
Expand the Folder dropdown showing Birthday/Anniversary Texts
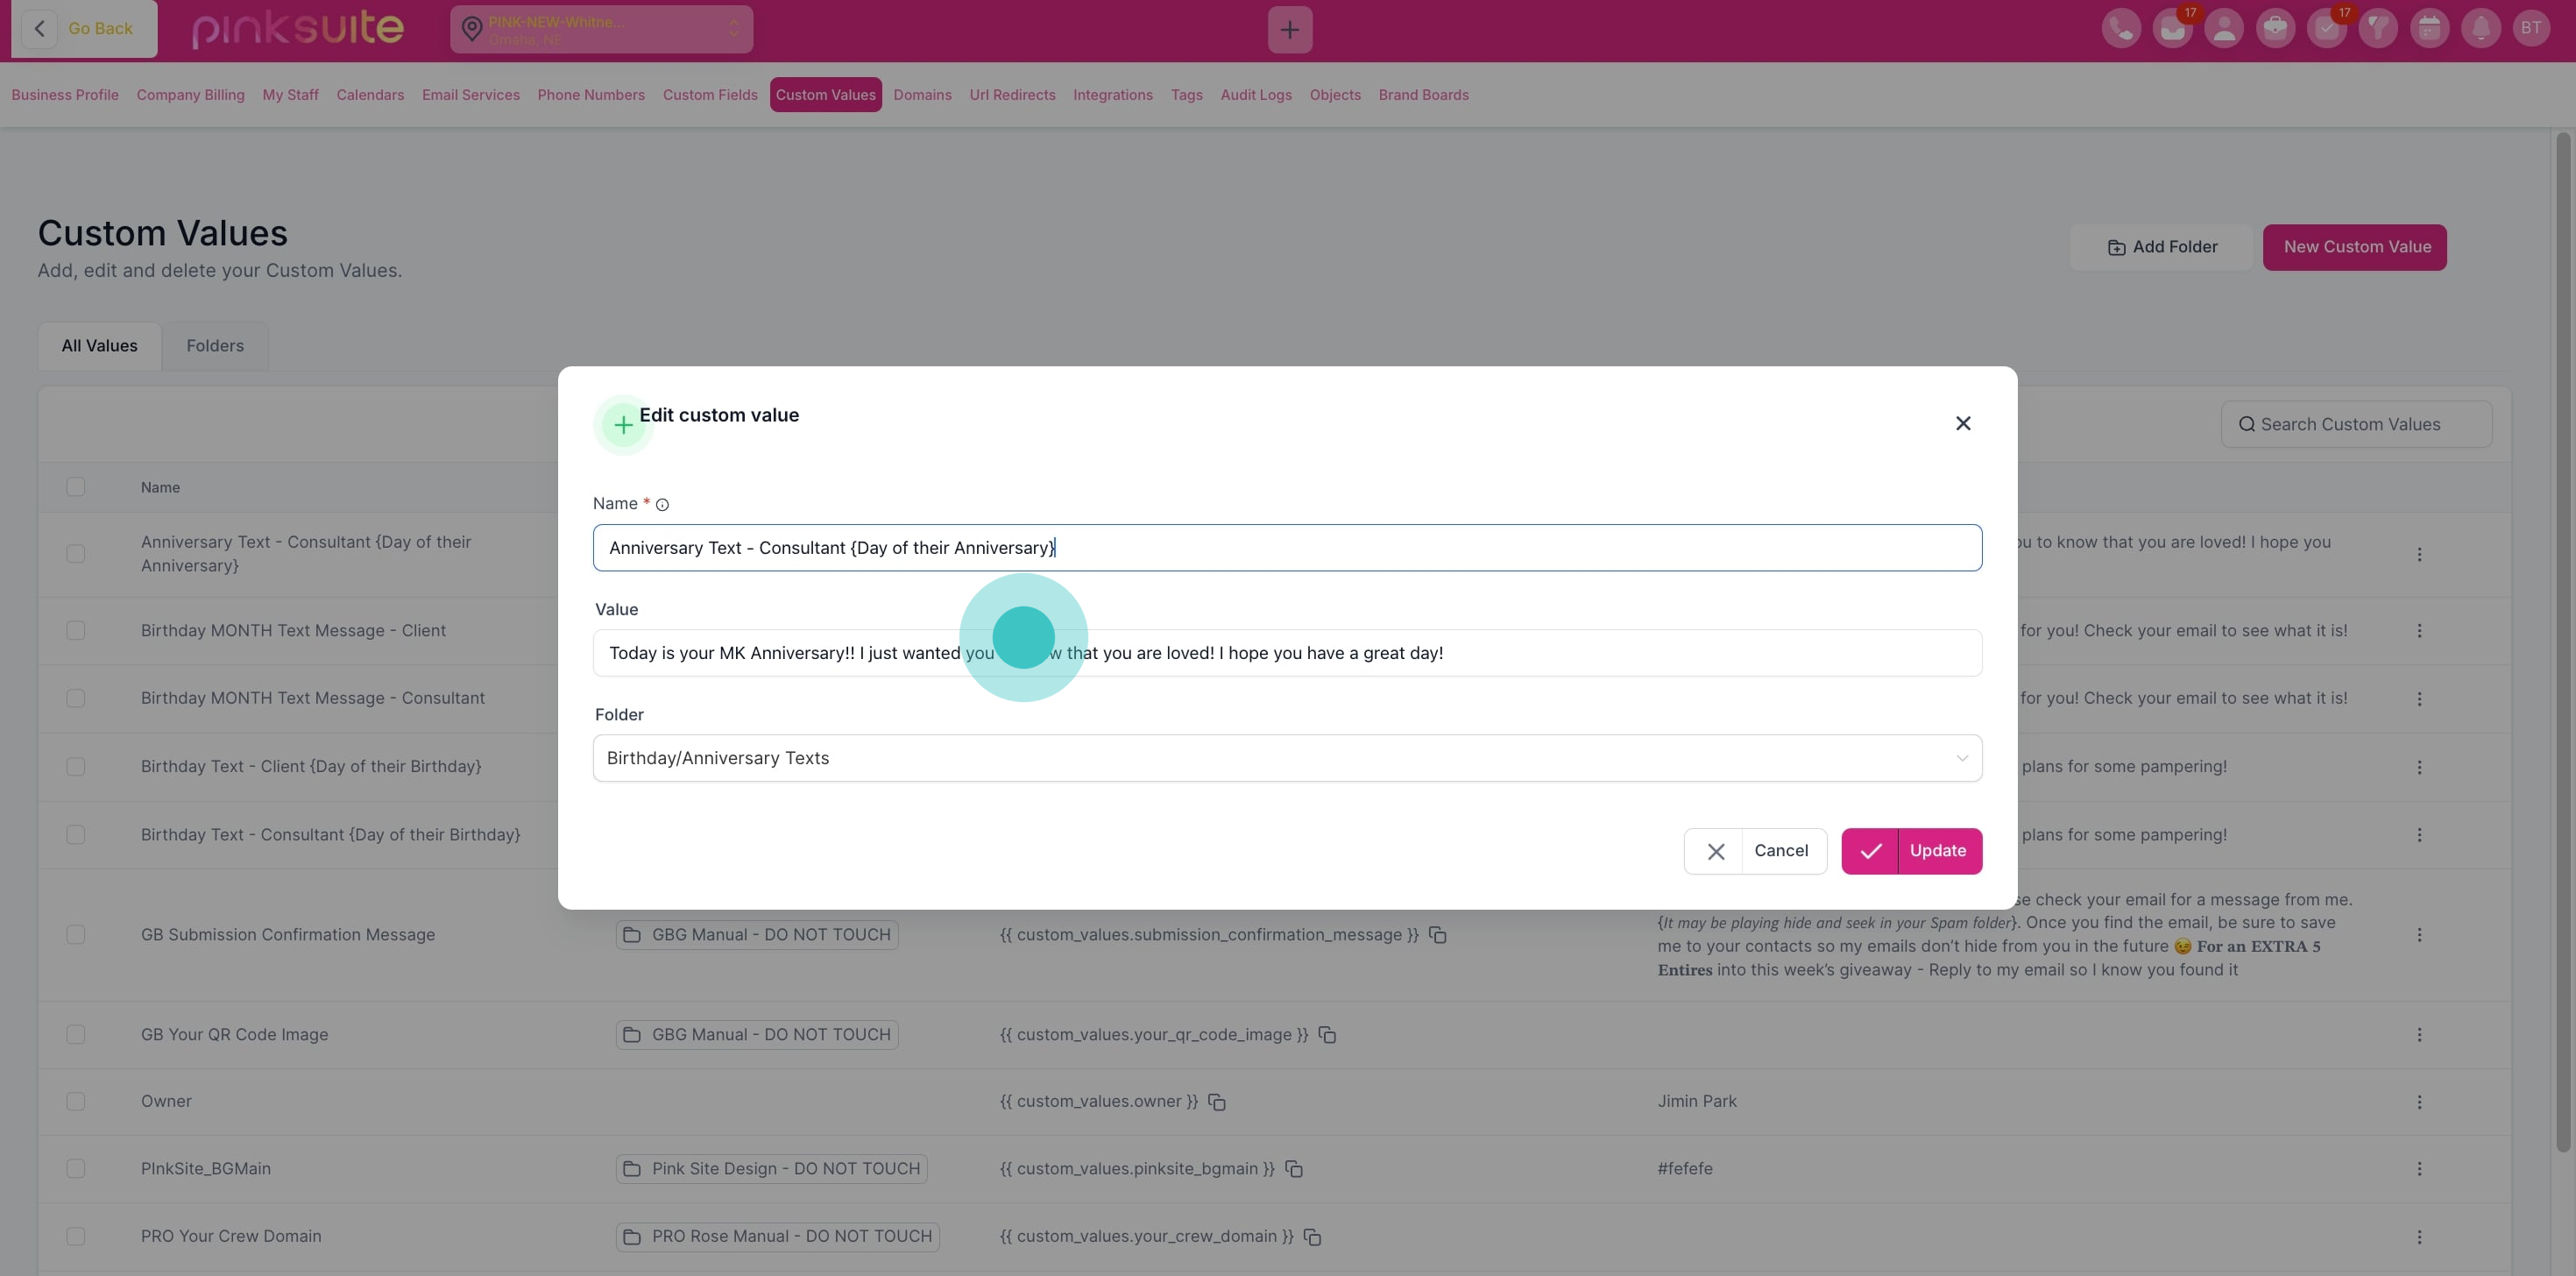click(1287, 758)
